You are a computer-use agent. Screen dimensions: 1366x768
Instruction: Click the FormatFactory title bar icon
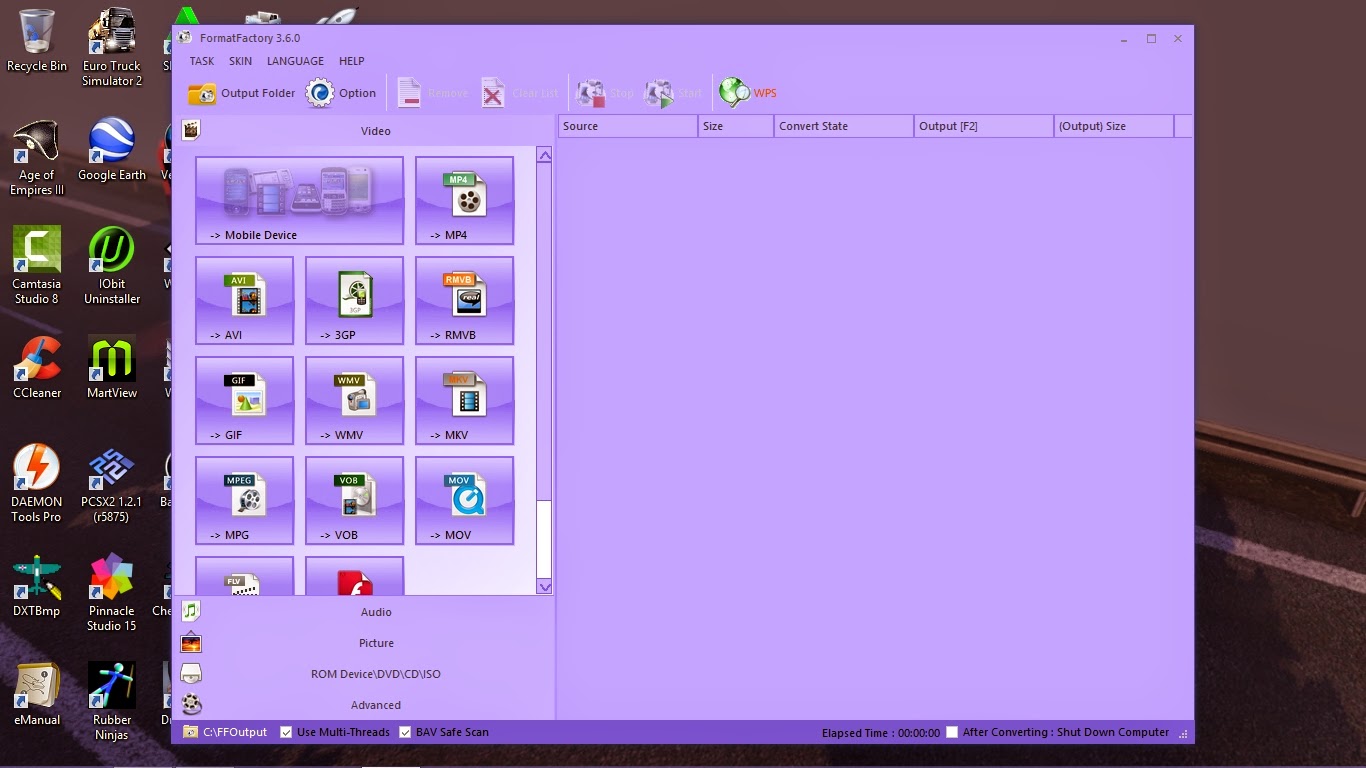point(185,38)
